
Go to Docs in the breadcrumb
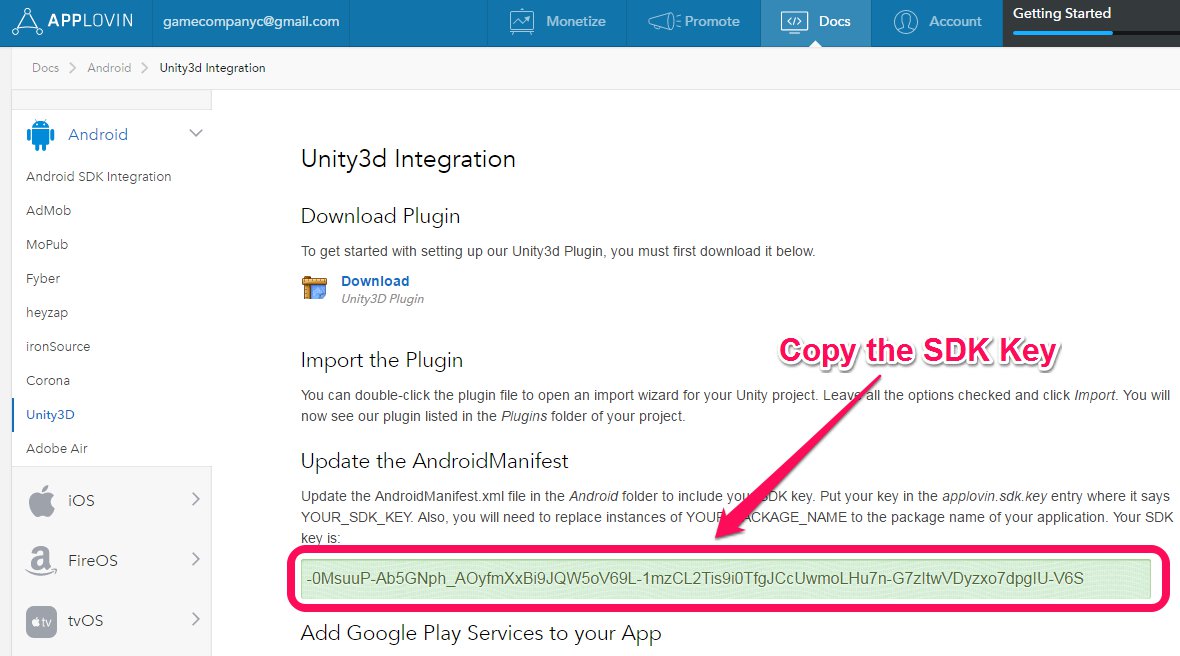point(45,68)
